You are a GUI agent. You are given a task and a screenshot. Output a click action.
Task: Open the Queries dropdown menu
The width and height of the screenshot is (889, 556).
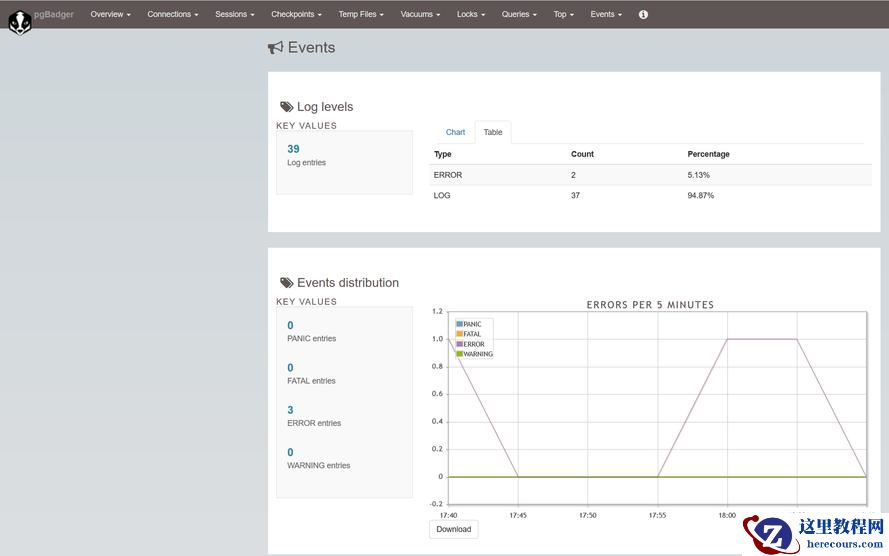pyautogui.click(x=519, y=15)
